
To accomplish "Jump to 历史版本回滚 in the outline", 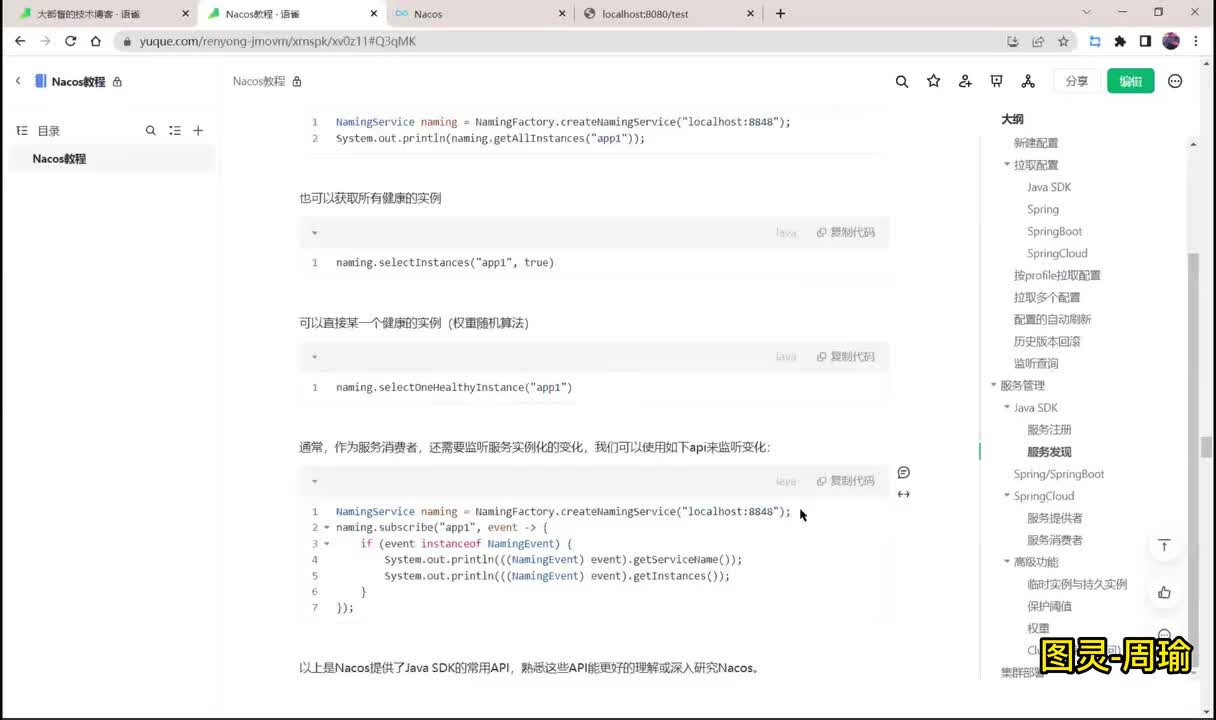I will 1047,341.
